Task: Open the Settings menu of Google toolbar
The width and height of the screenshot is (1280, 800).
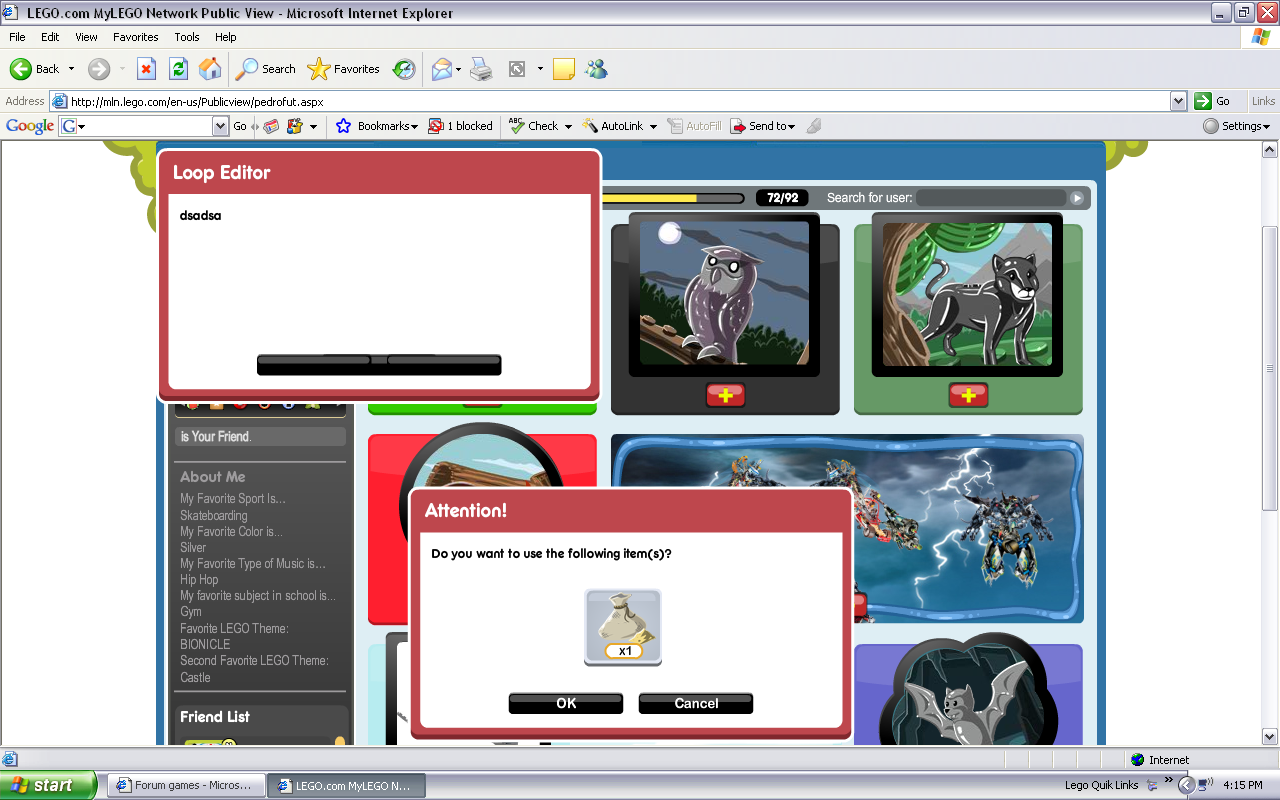Action: coord(1236,126)
